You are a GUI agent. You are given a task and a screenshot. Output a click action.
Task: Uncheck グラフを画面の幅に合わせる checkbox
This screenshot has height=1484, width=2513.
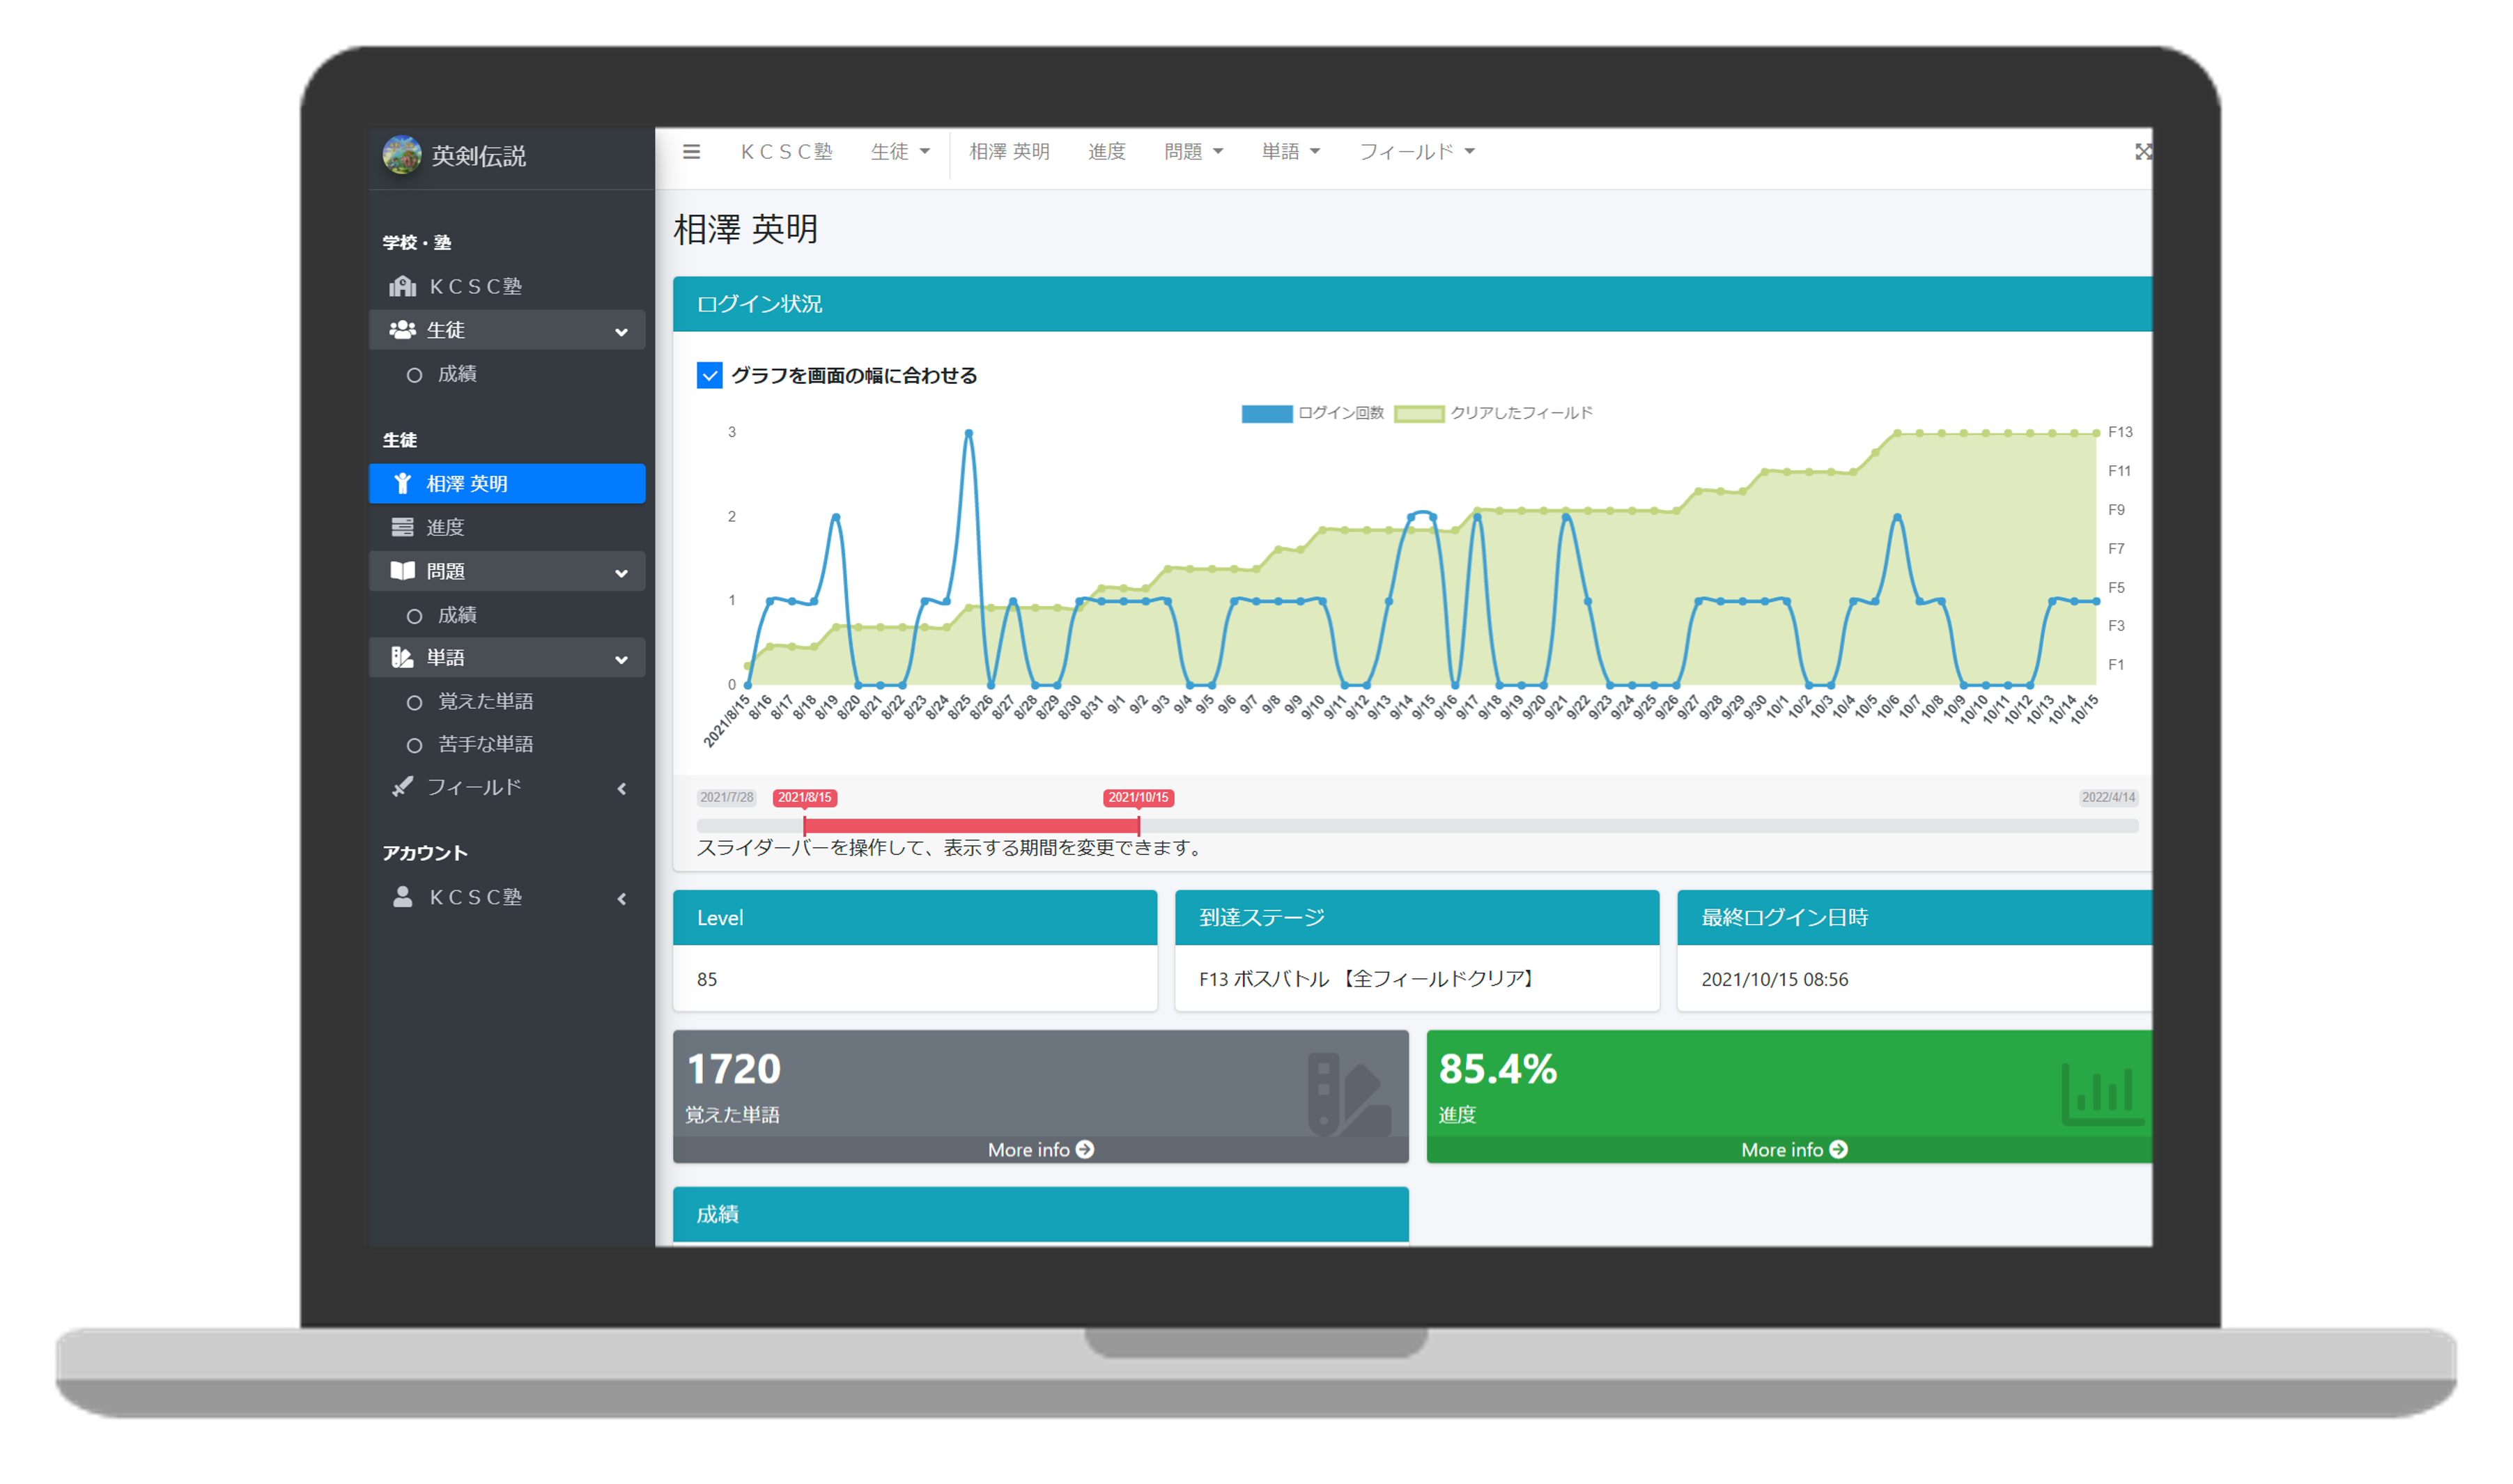click(709, 376)
